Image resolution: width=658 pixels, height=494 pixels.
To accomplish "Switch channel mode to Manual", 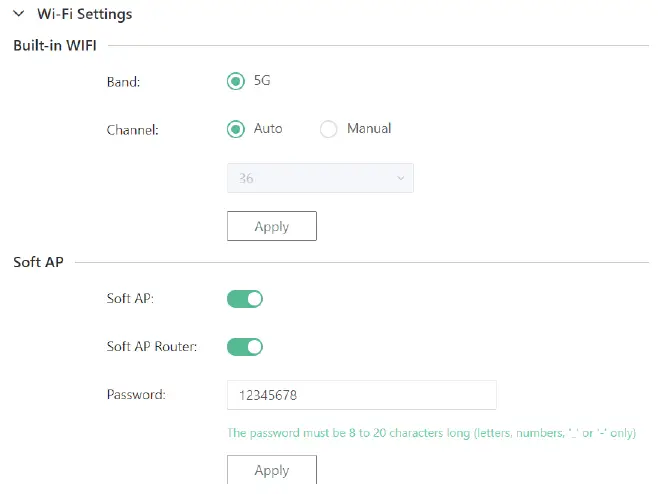I will pyautogui.click(x=328, y=129).
